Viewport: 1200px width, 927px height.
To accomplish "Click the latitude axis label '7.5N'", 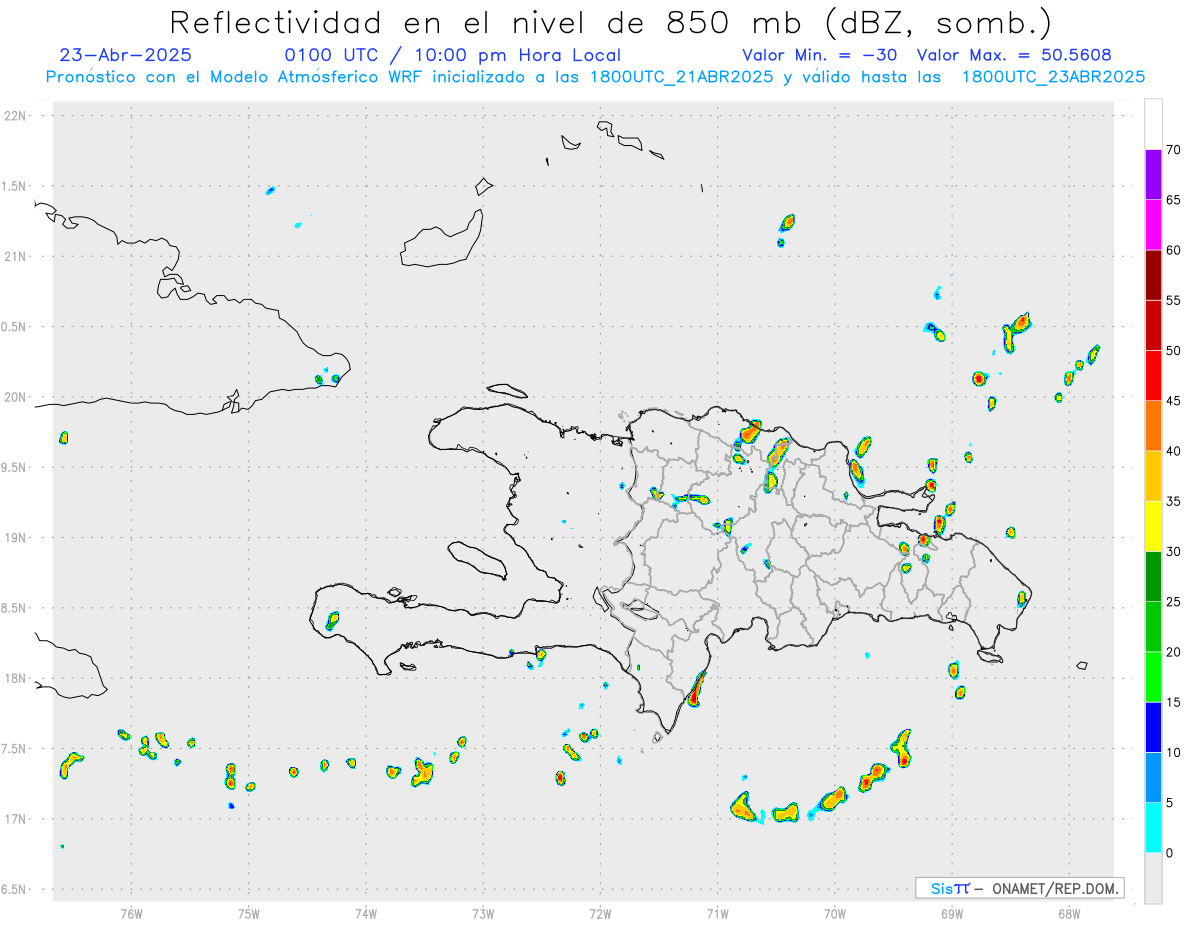I will [x=15, y=749].
